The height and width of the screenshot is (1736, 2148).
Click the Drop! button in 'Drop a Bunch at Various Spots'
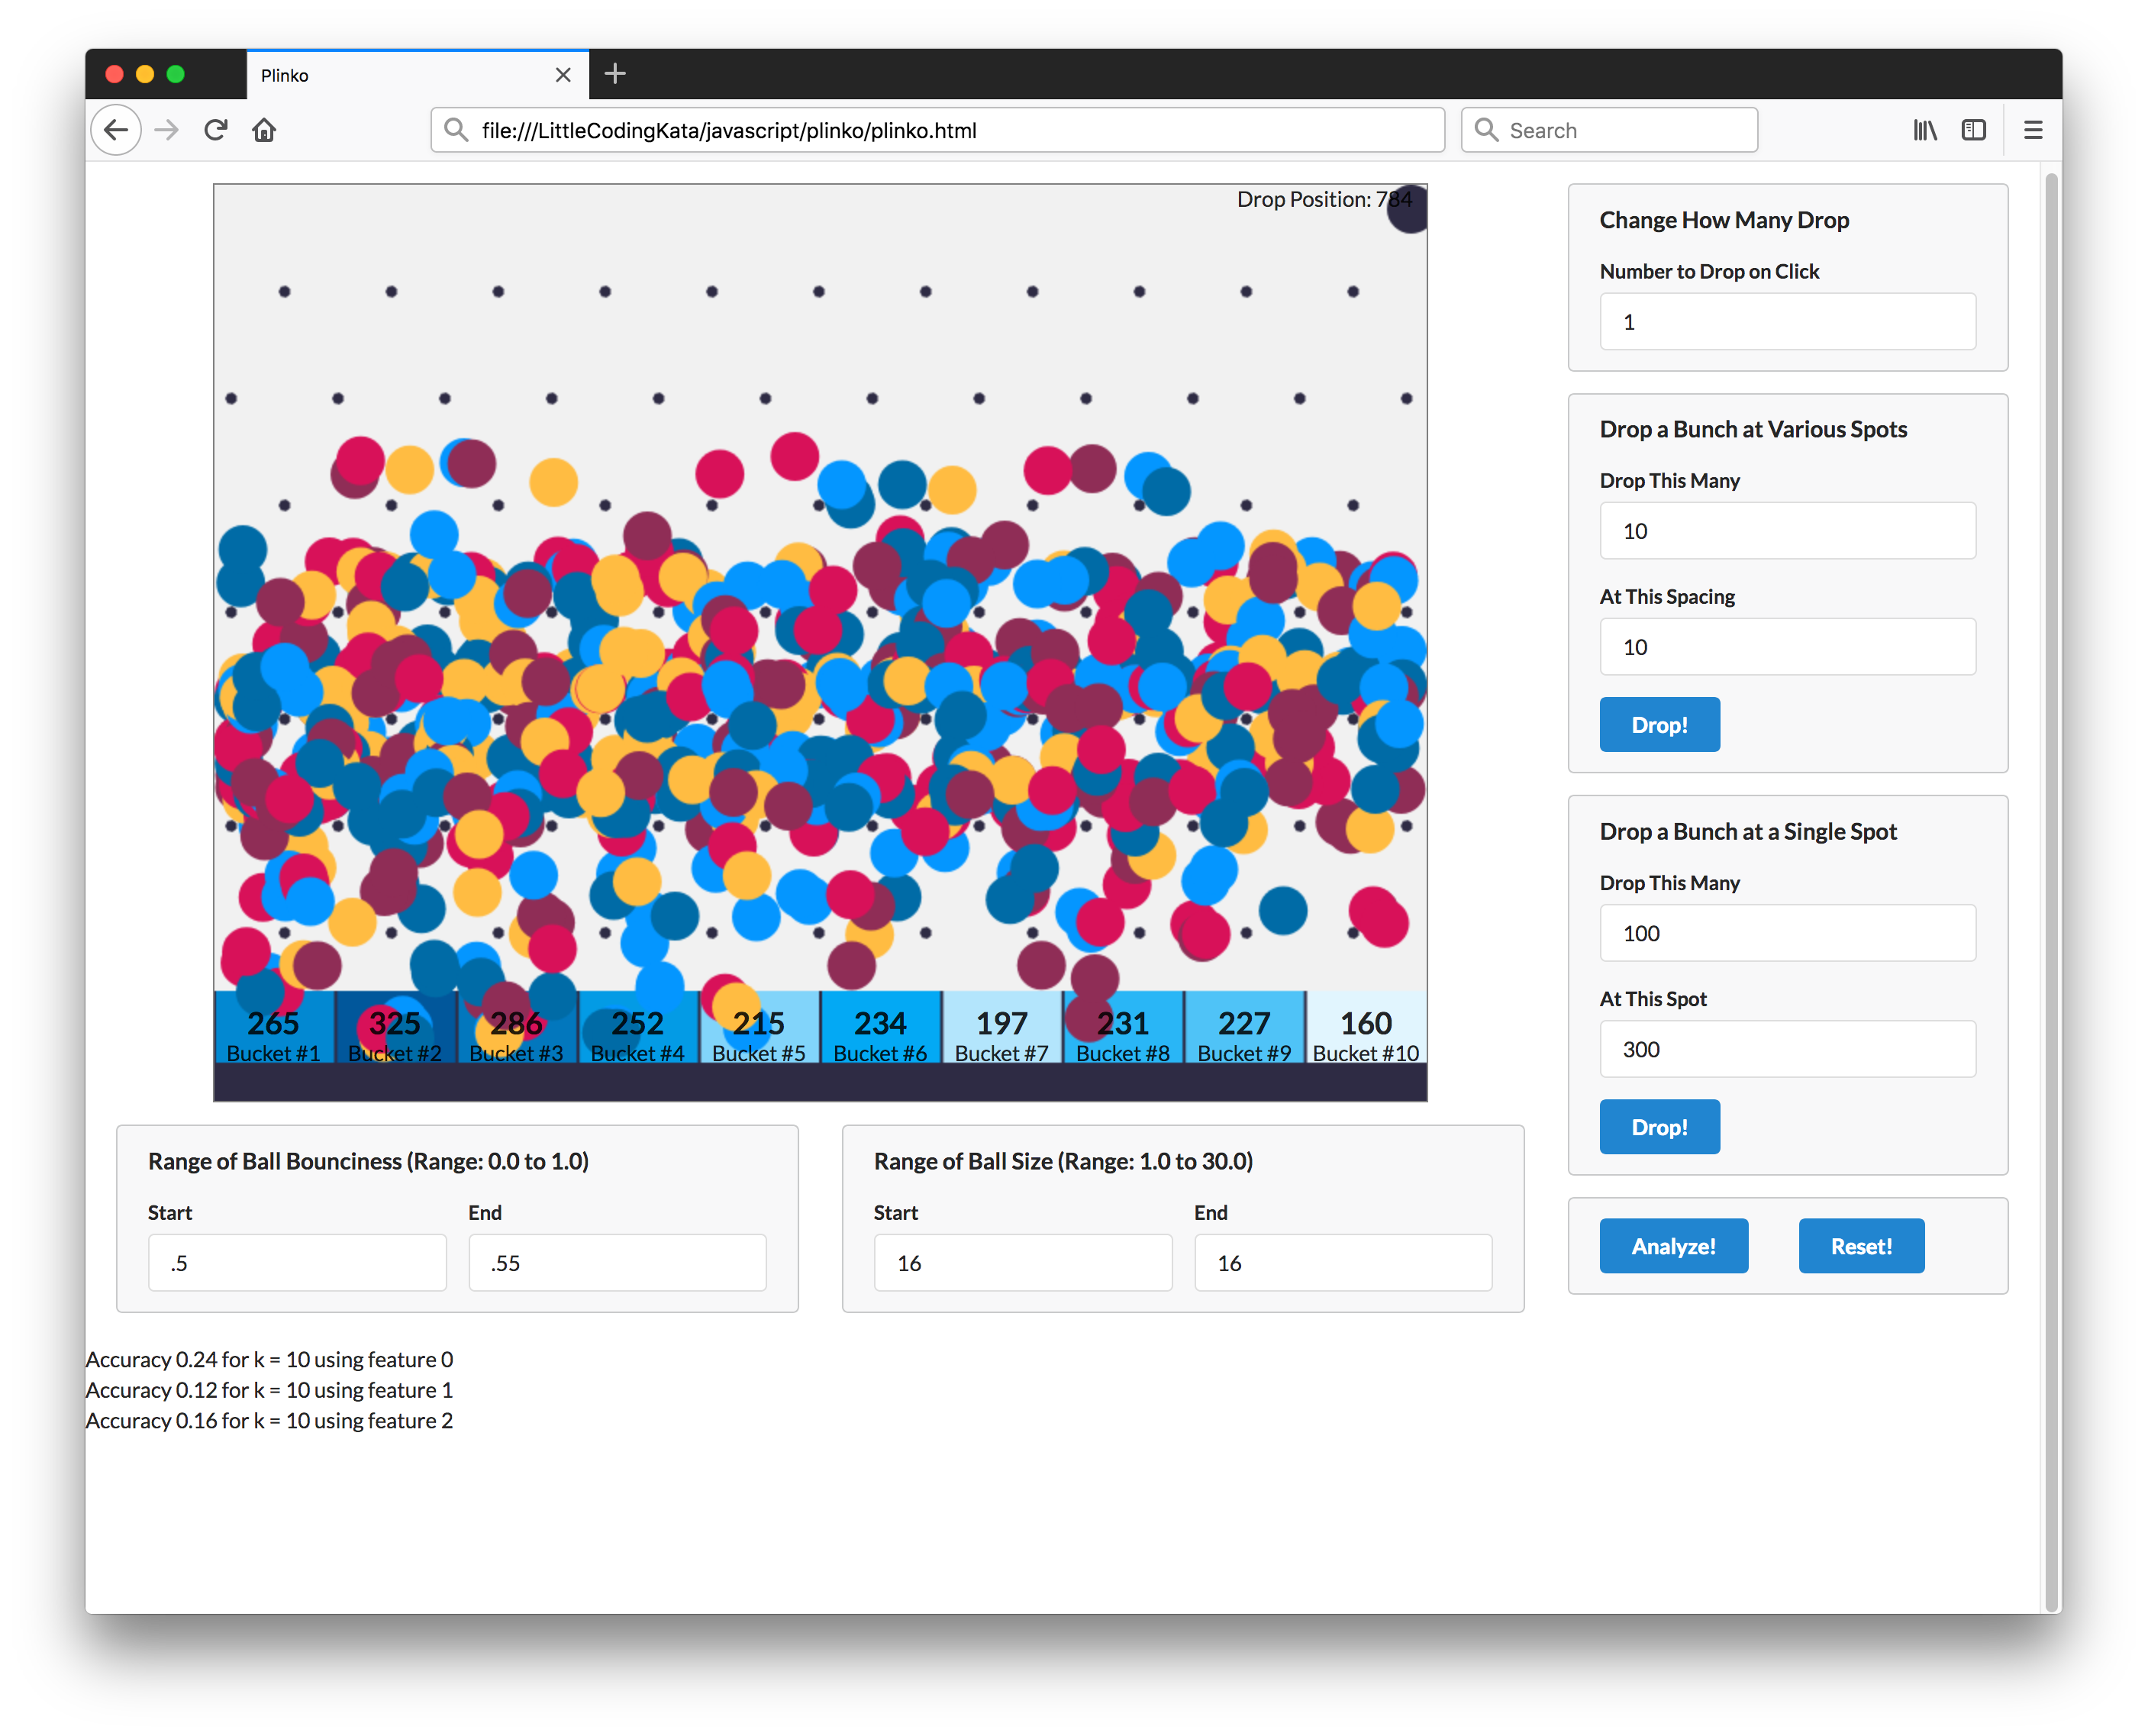(x=1656, y=723)
